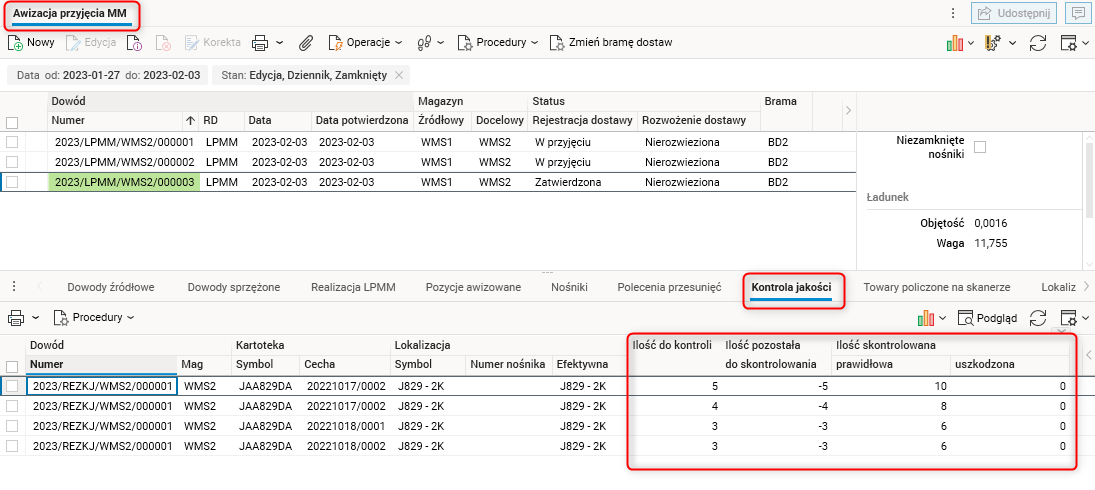
Task: Click the paperclip attachments icon
Action: coord(307,43)
